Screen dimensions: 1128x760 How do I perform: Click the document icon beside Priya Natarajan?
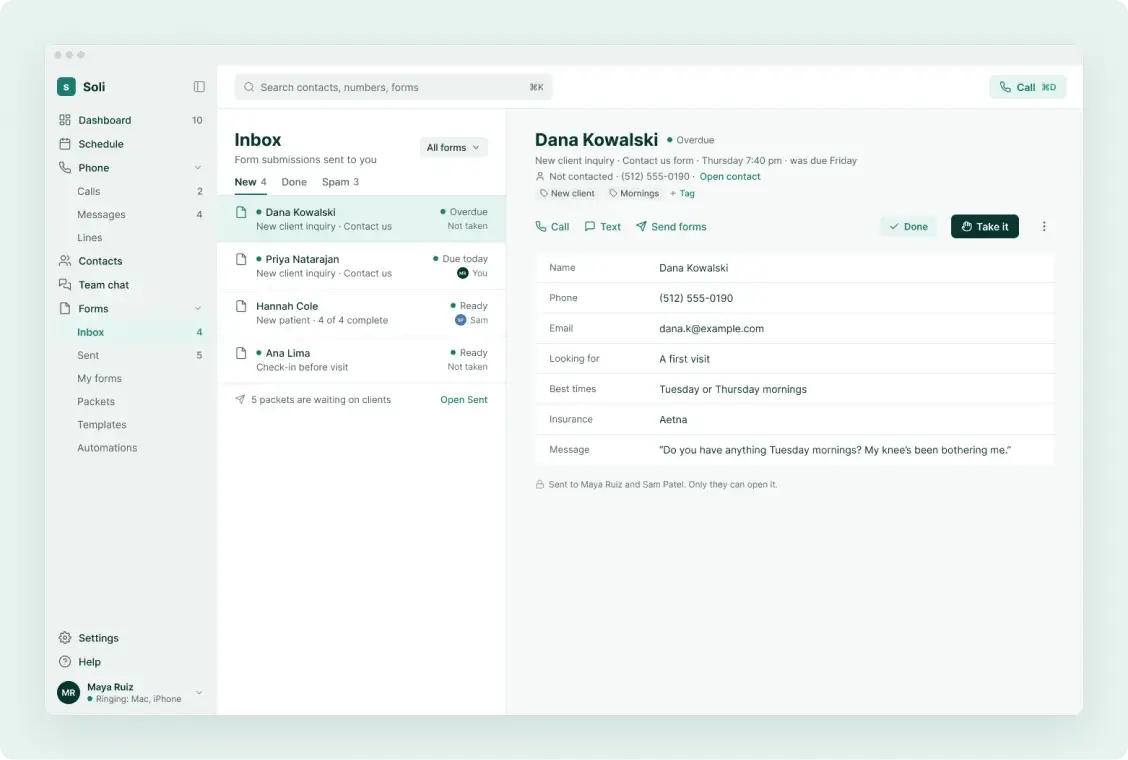[241, 259]
